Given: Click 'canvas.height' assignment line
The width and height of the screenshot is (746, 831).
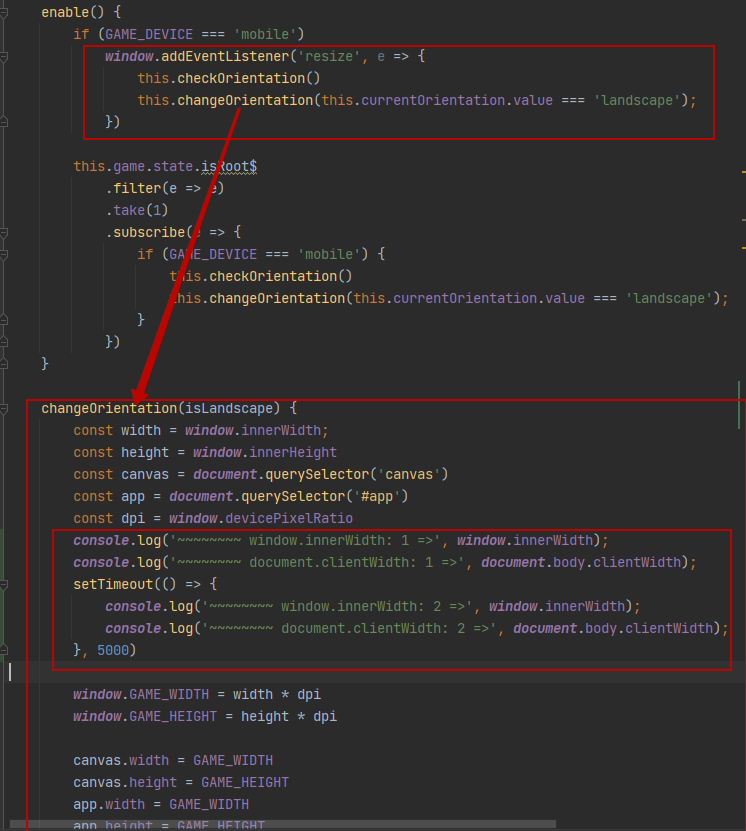Looking at the screenshot, I should point(181,782).
